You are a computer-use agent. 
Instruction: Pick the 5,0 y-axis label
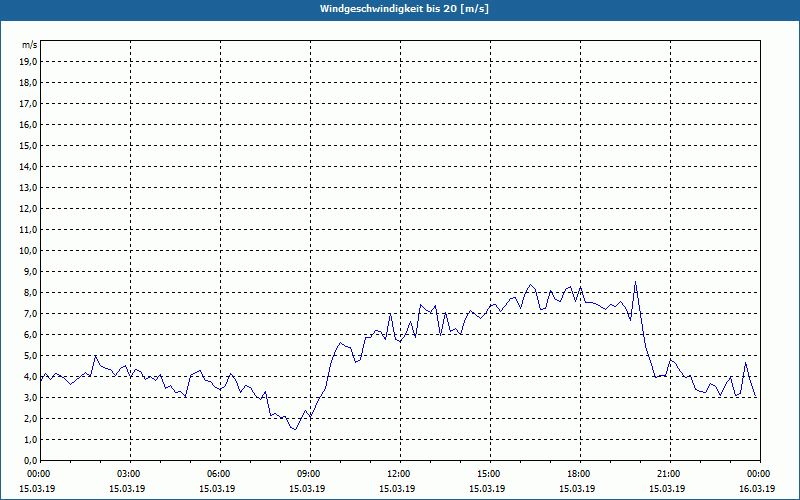pyautogui.click(x=30, y=356)
